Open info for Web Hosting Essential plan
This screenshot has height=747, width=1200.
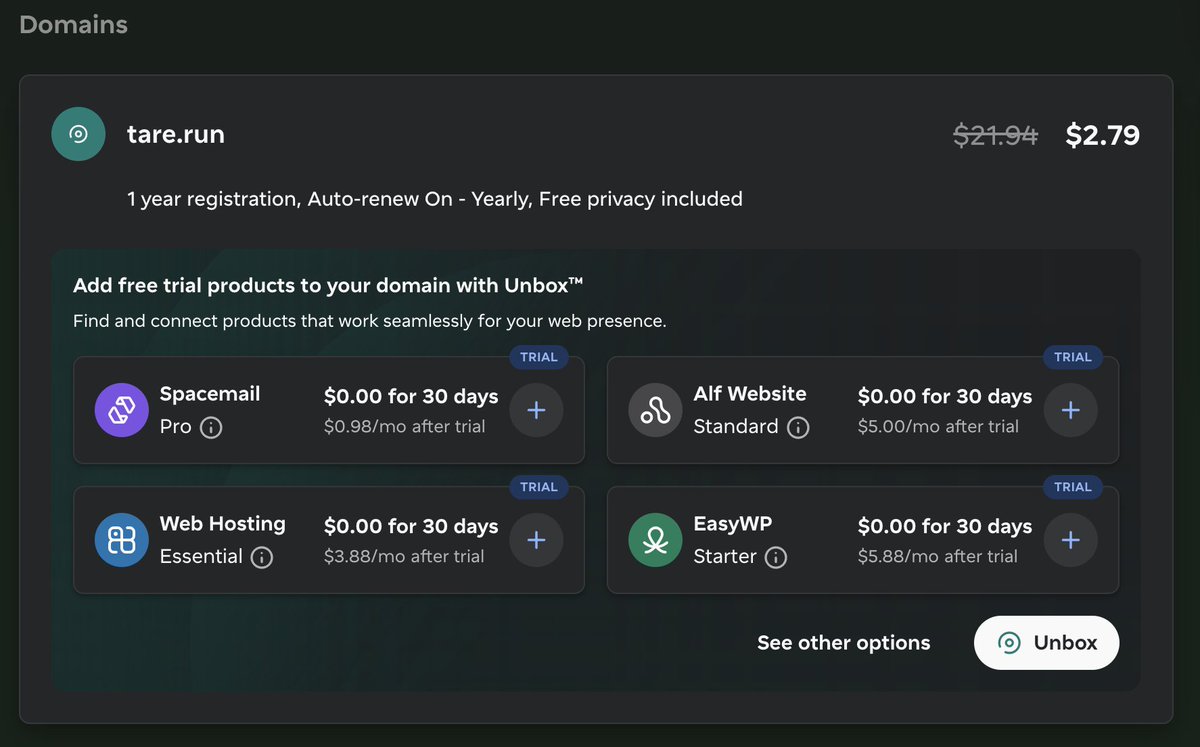click(x=261, y=557)
